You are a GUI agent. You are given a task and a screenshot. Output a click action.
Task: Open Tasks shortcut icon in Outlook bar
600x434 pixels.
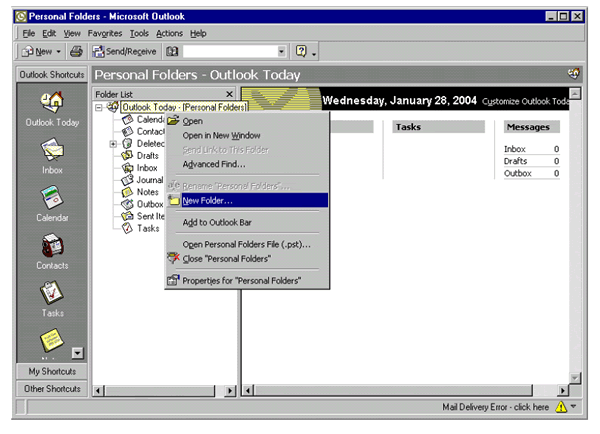pyautogui.click(x=52, y=293)
